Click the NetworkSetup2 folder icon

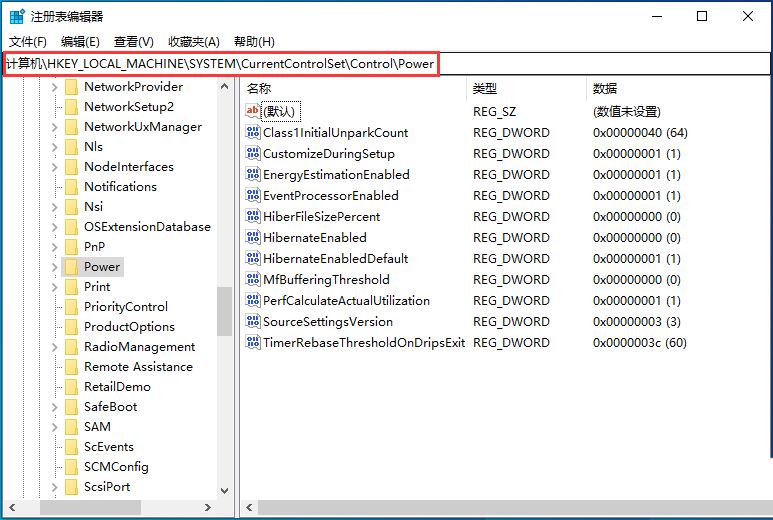(x=71, y=107)
